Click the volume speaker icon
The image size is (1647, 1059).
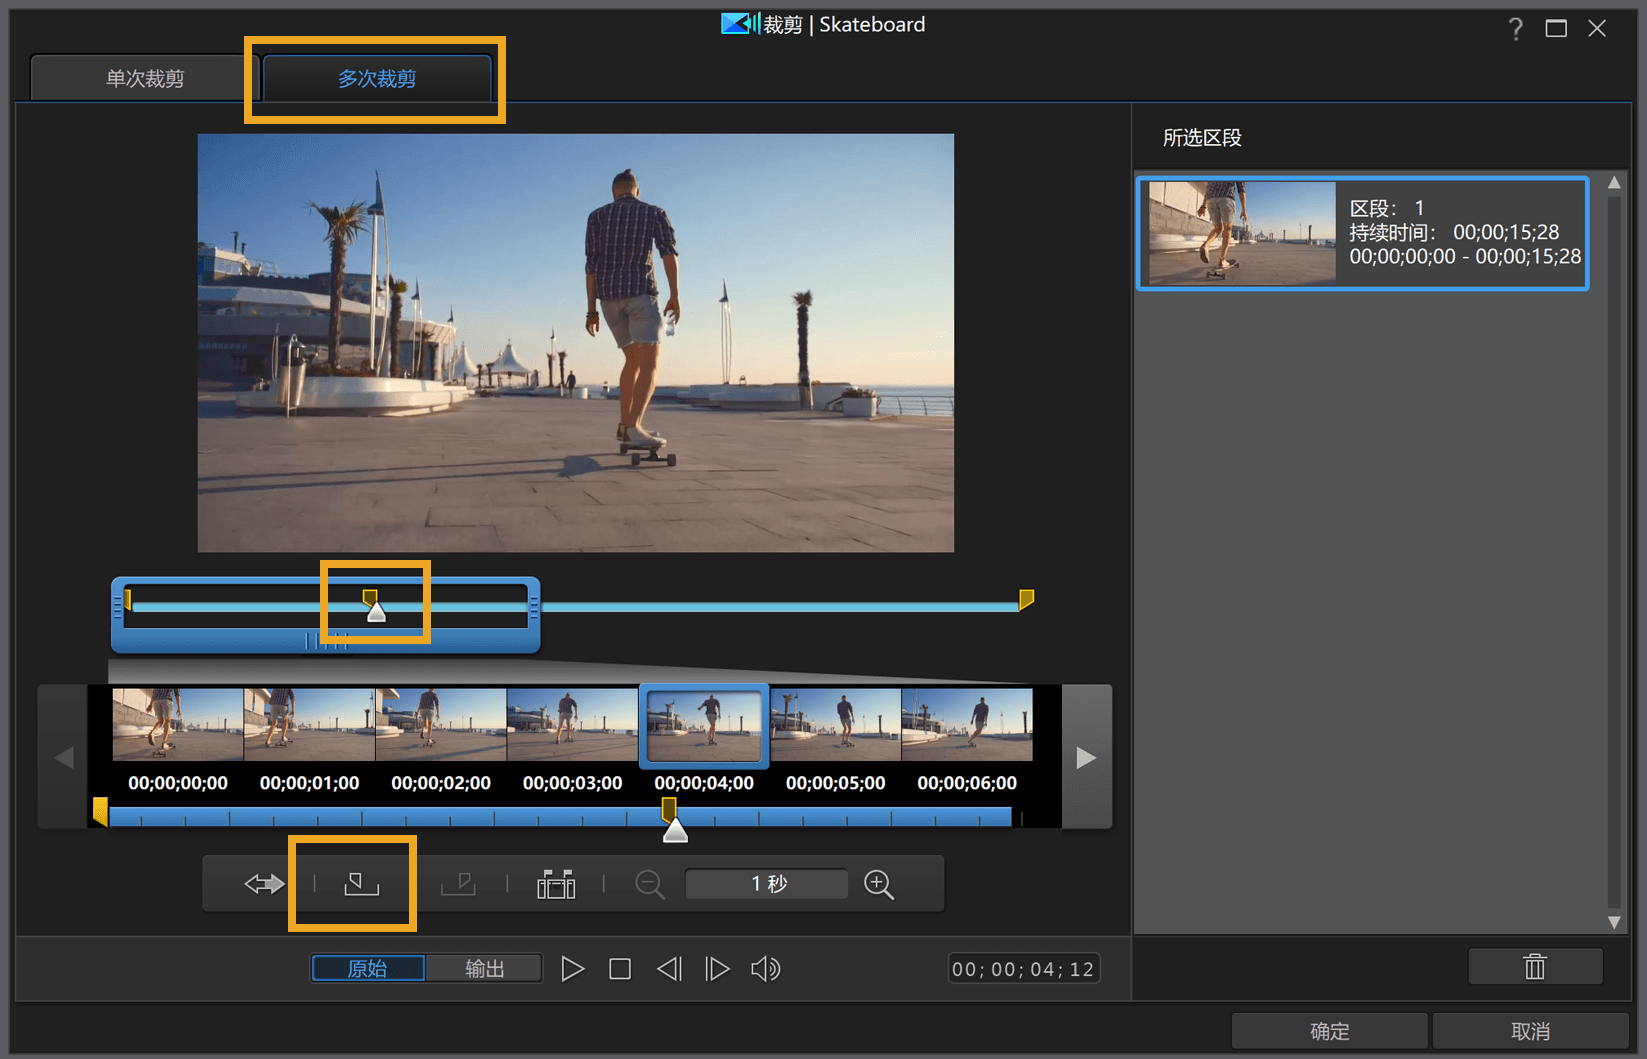766,969
